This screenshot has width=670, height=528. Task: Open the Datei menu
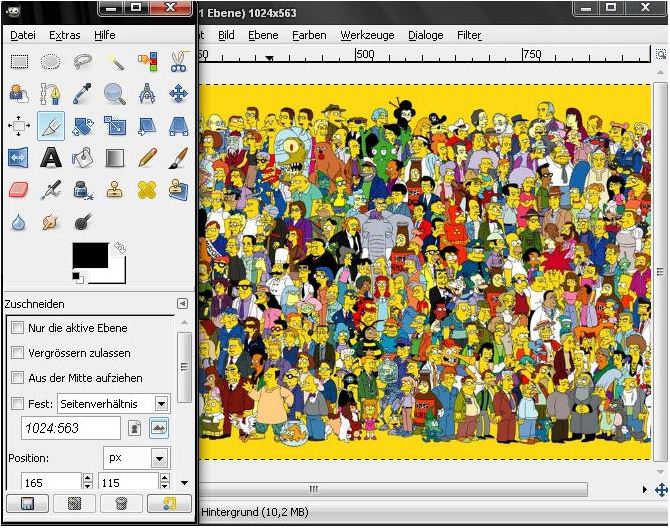[x=23, y=35]
